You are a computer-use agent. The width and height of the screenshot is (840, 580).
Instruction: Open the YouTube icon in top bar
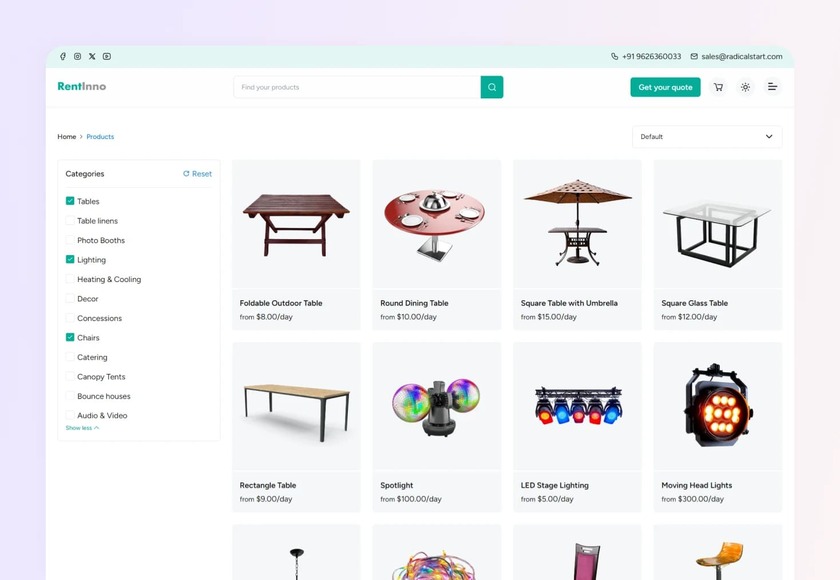point(107,56)
